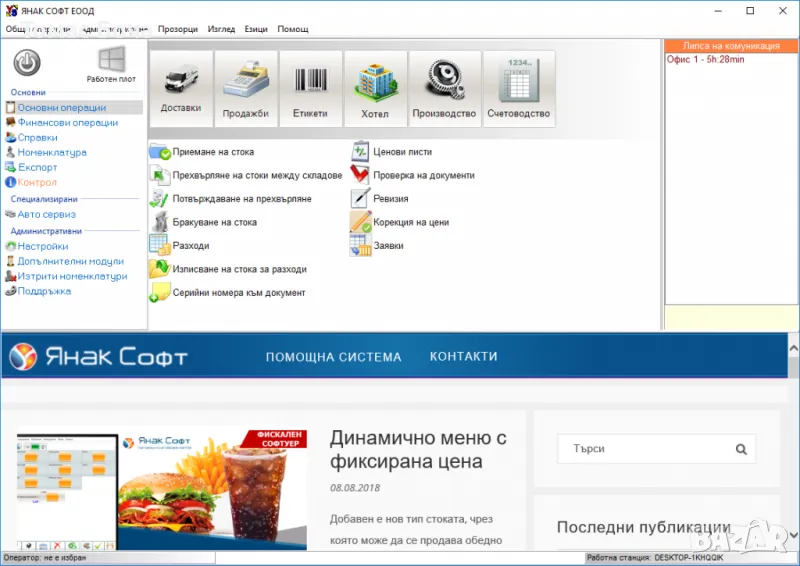
Task: Click the magnifier icon in search box
Action: (x=741, y=449)
